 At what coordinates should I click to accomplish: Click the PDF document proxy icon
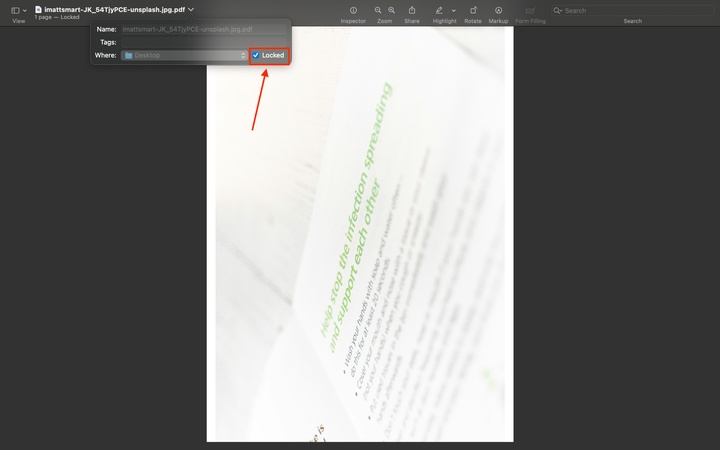coord(38,9)
